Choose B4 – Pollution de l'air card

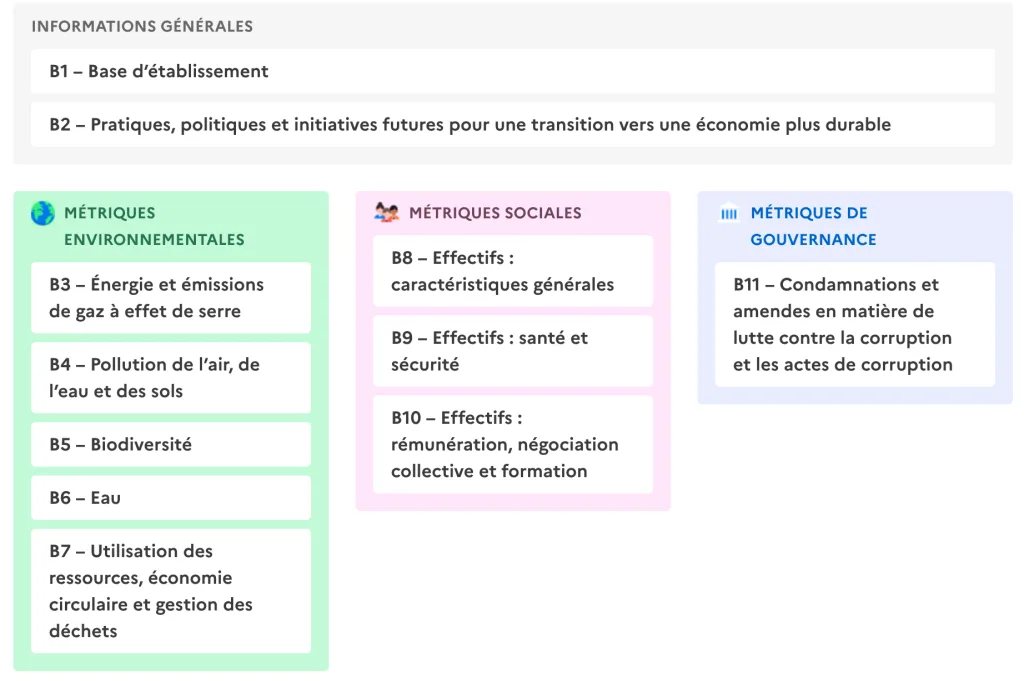(171, 377)
